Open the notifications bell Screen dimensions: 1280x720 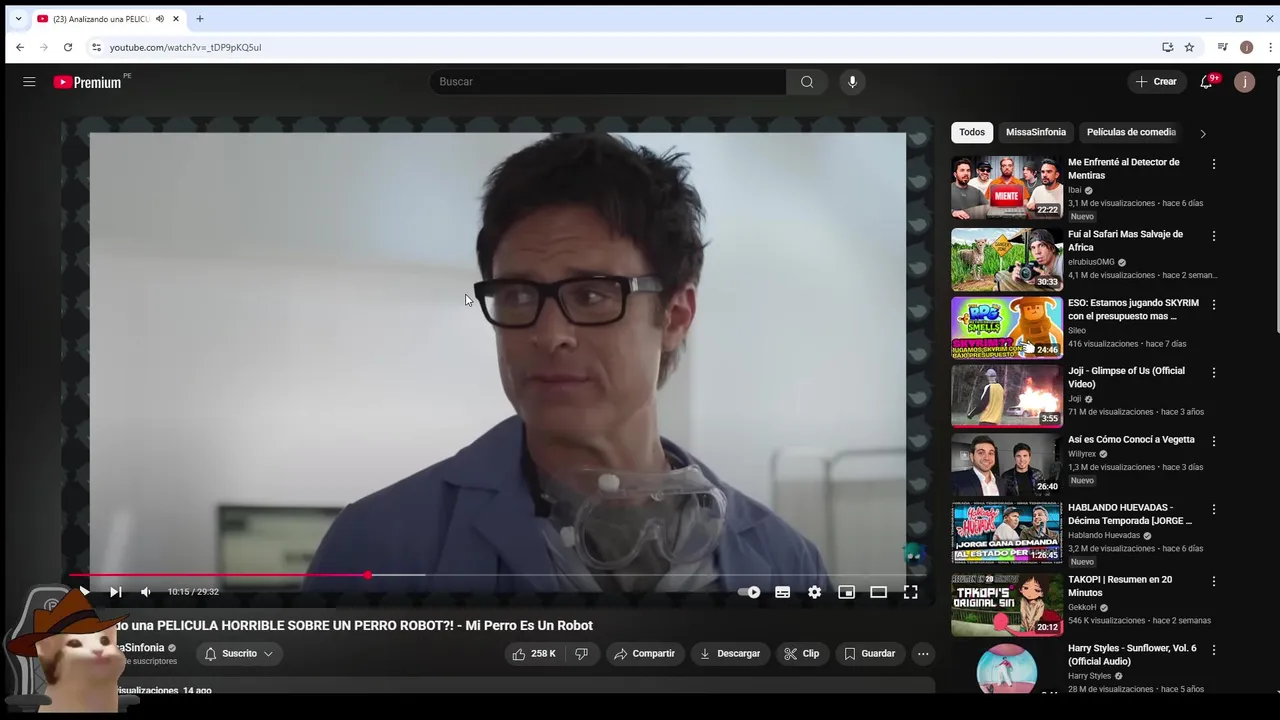pos(1206,82)
